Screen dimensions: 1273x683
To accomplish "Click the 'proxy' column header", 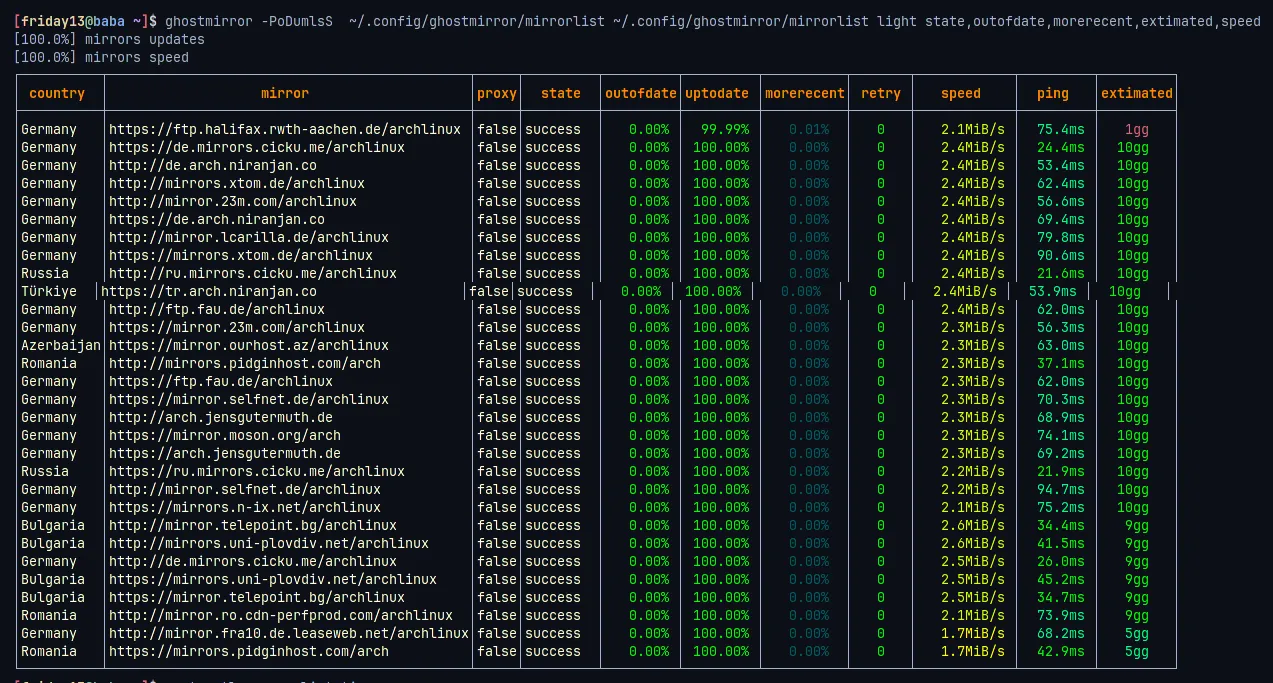I will point(497,93).
